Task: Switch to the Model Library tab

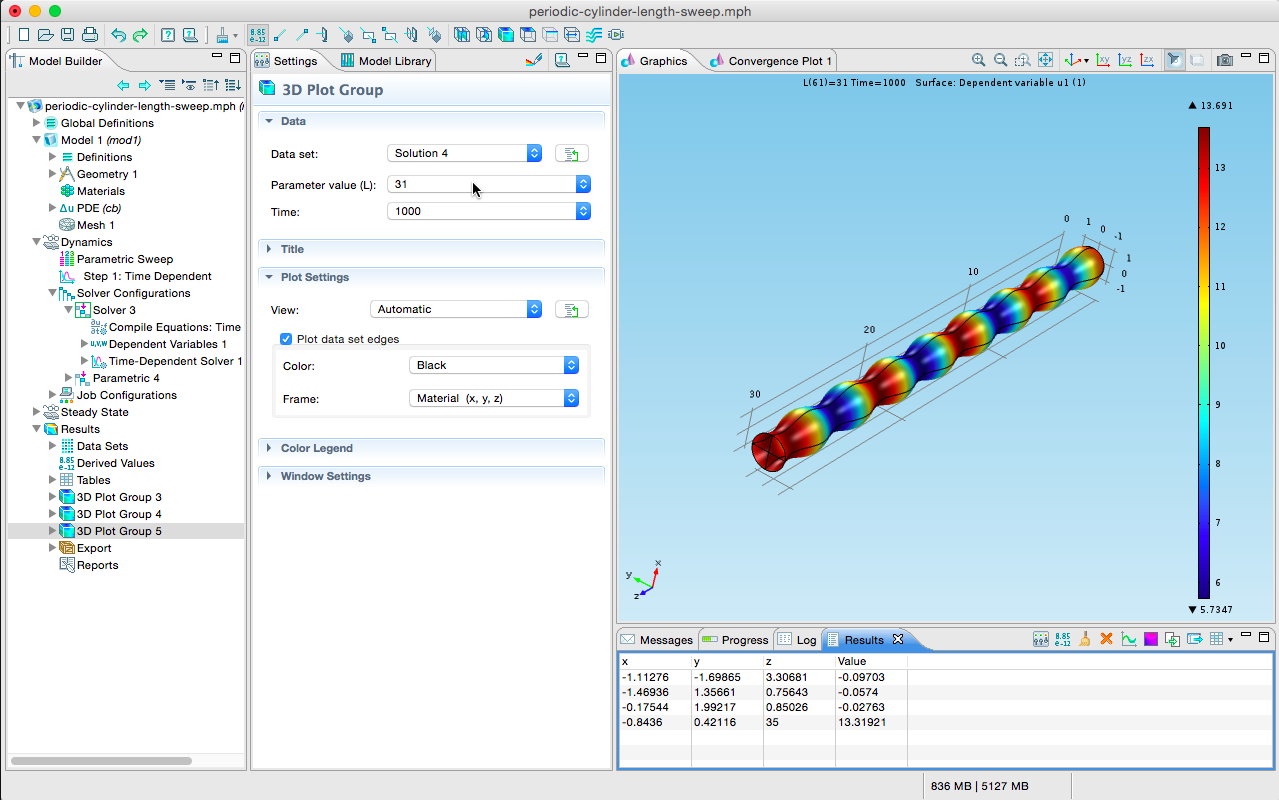Action: pos(386,60)
